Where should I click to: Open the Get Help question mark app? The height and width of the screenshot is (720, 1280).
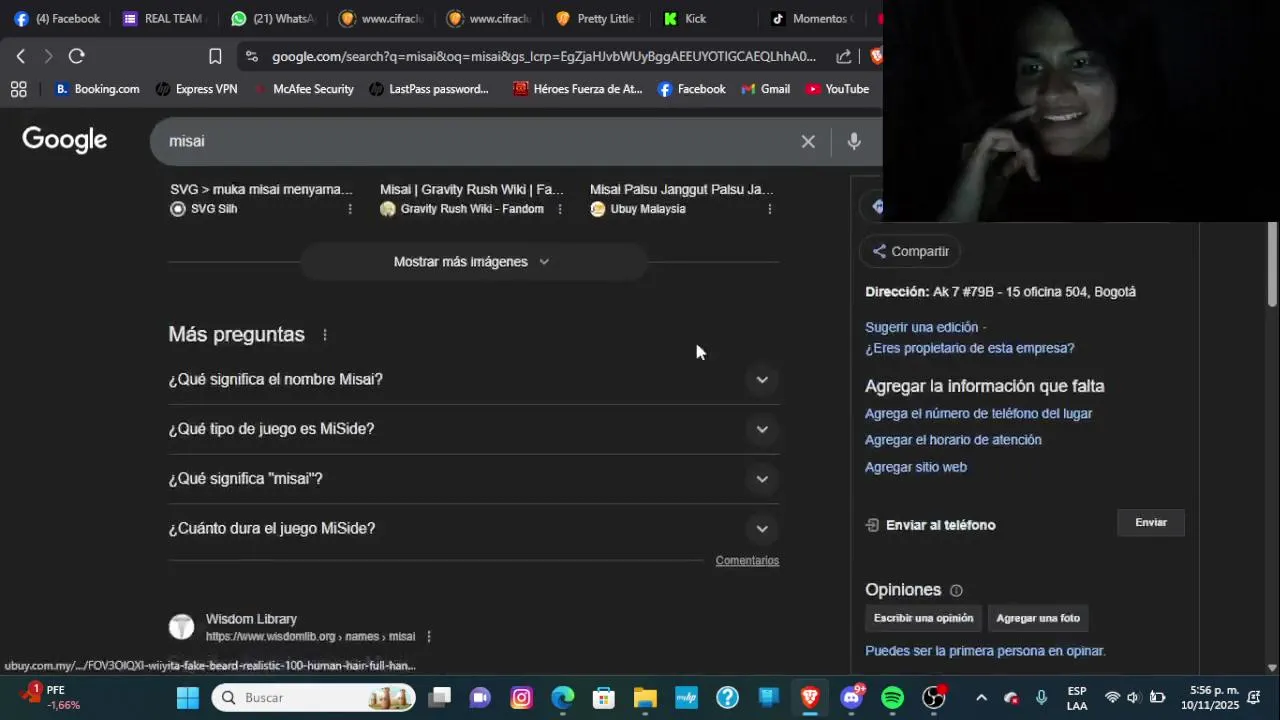[727, 697]
